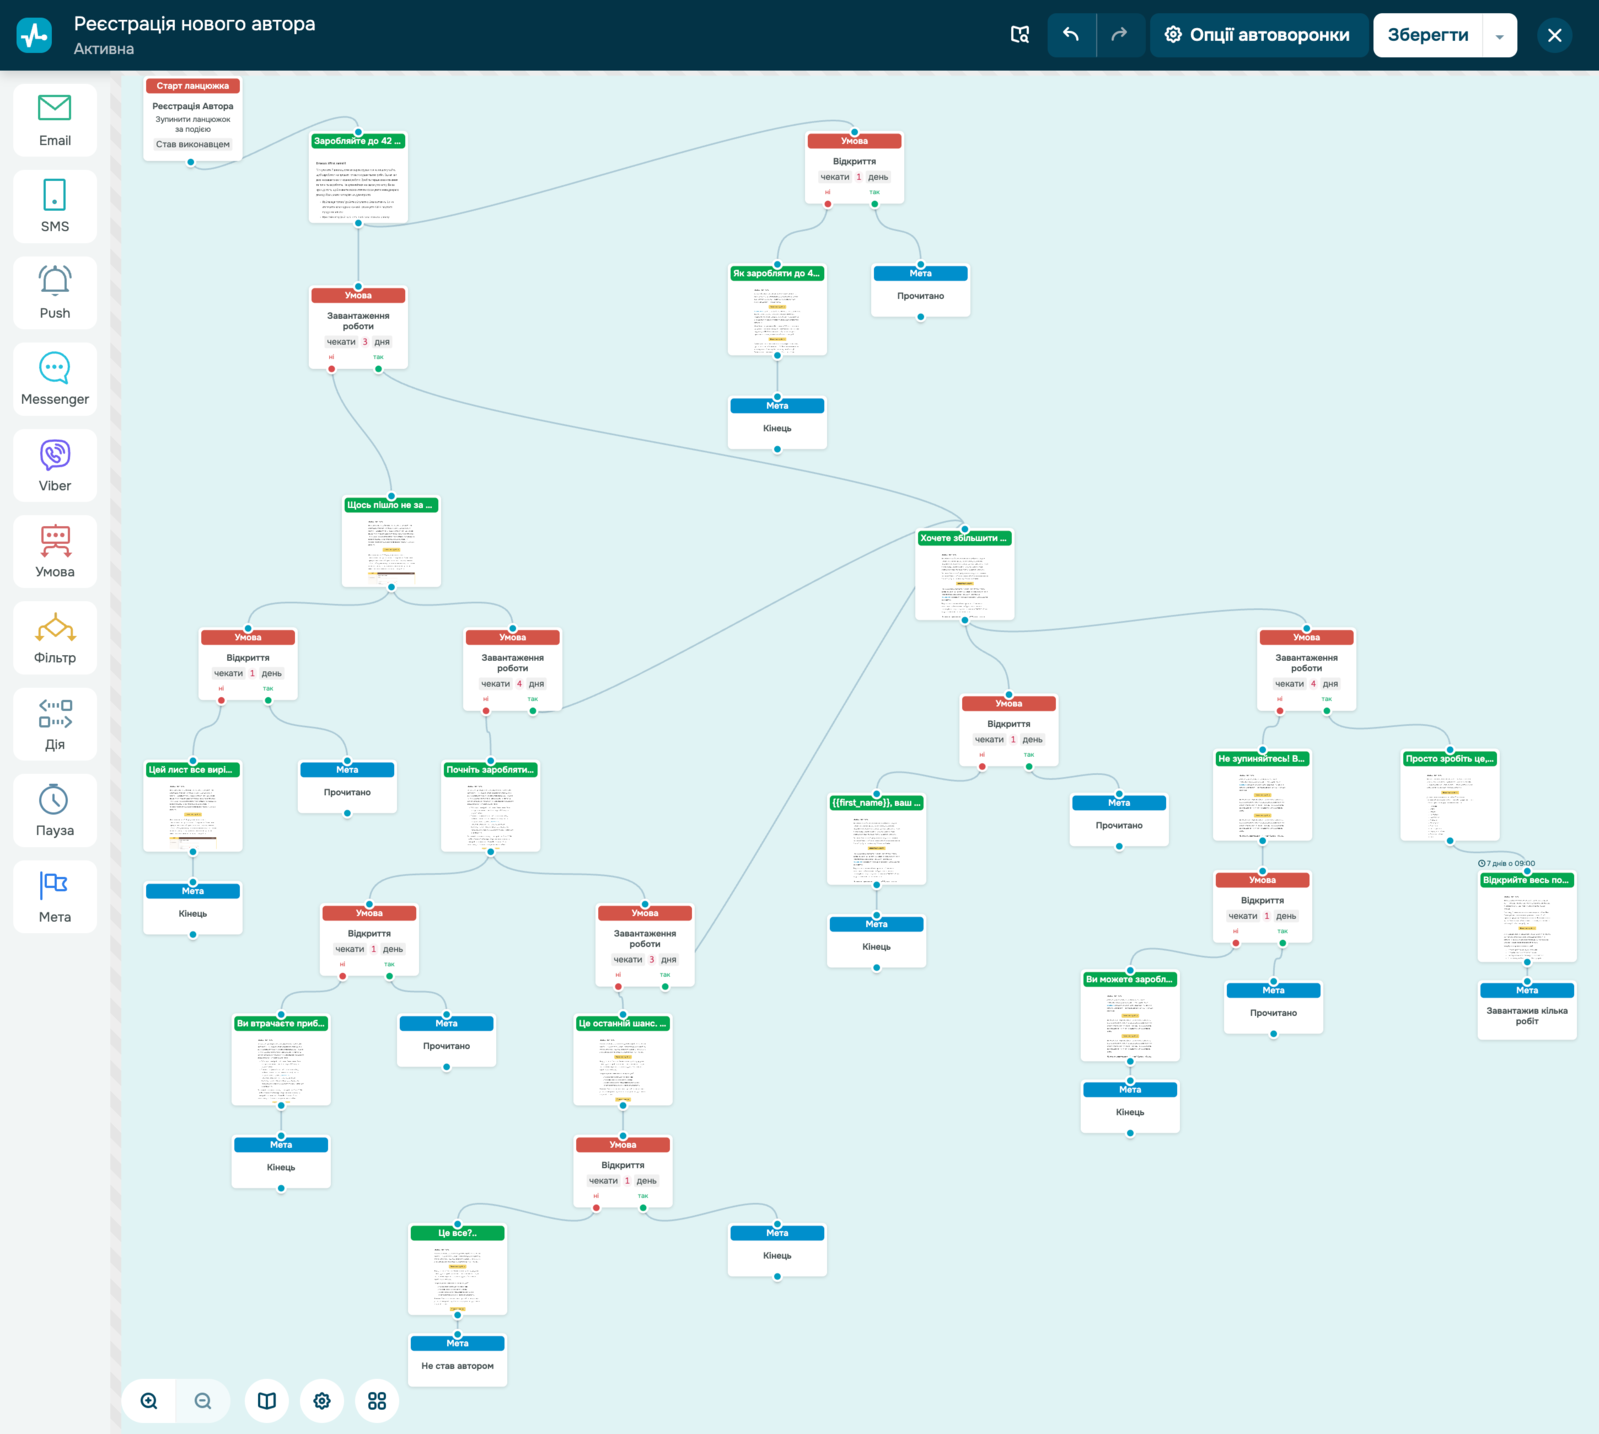Click 7 днів о 09:00 delay label
This screenshot has height=1434, width=1599.
tap(1507, 863)
